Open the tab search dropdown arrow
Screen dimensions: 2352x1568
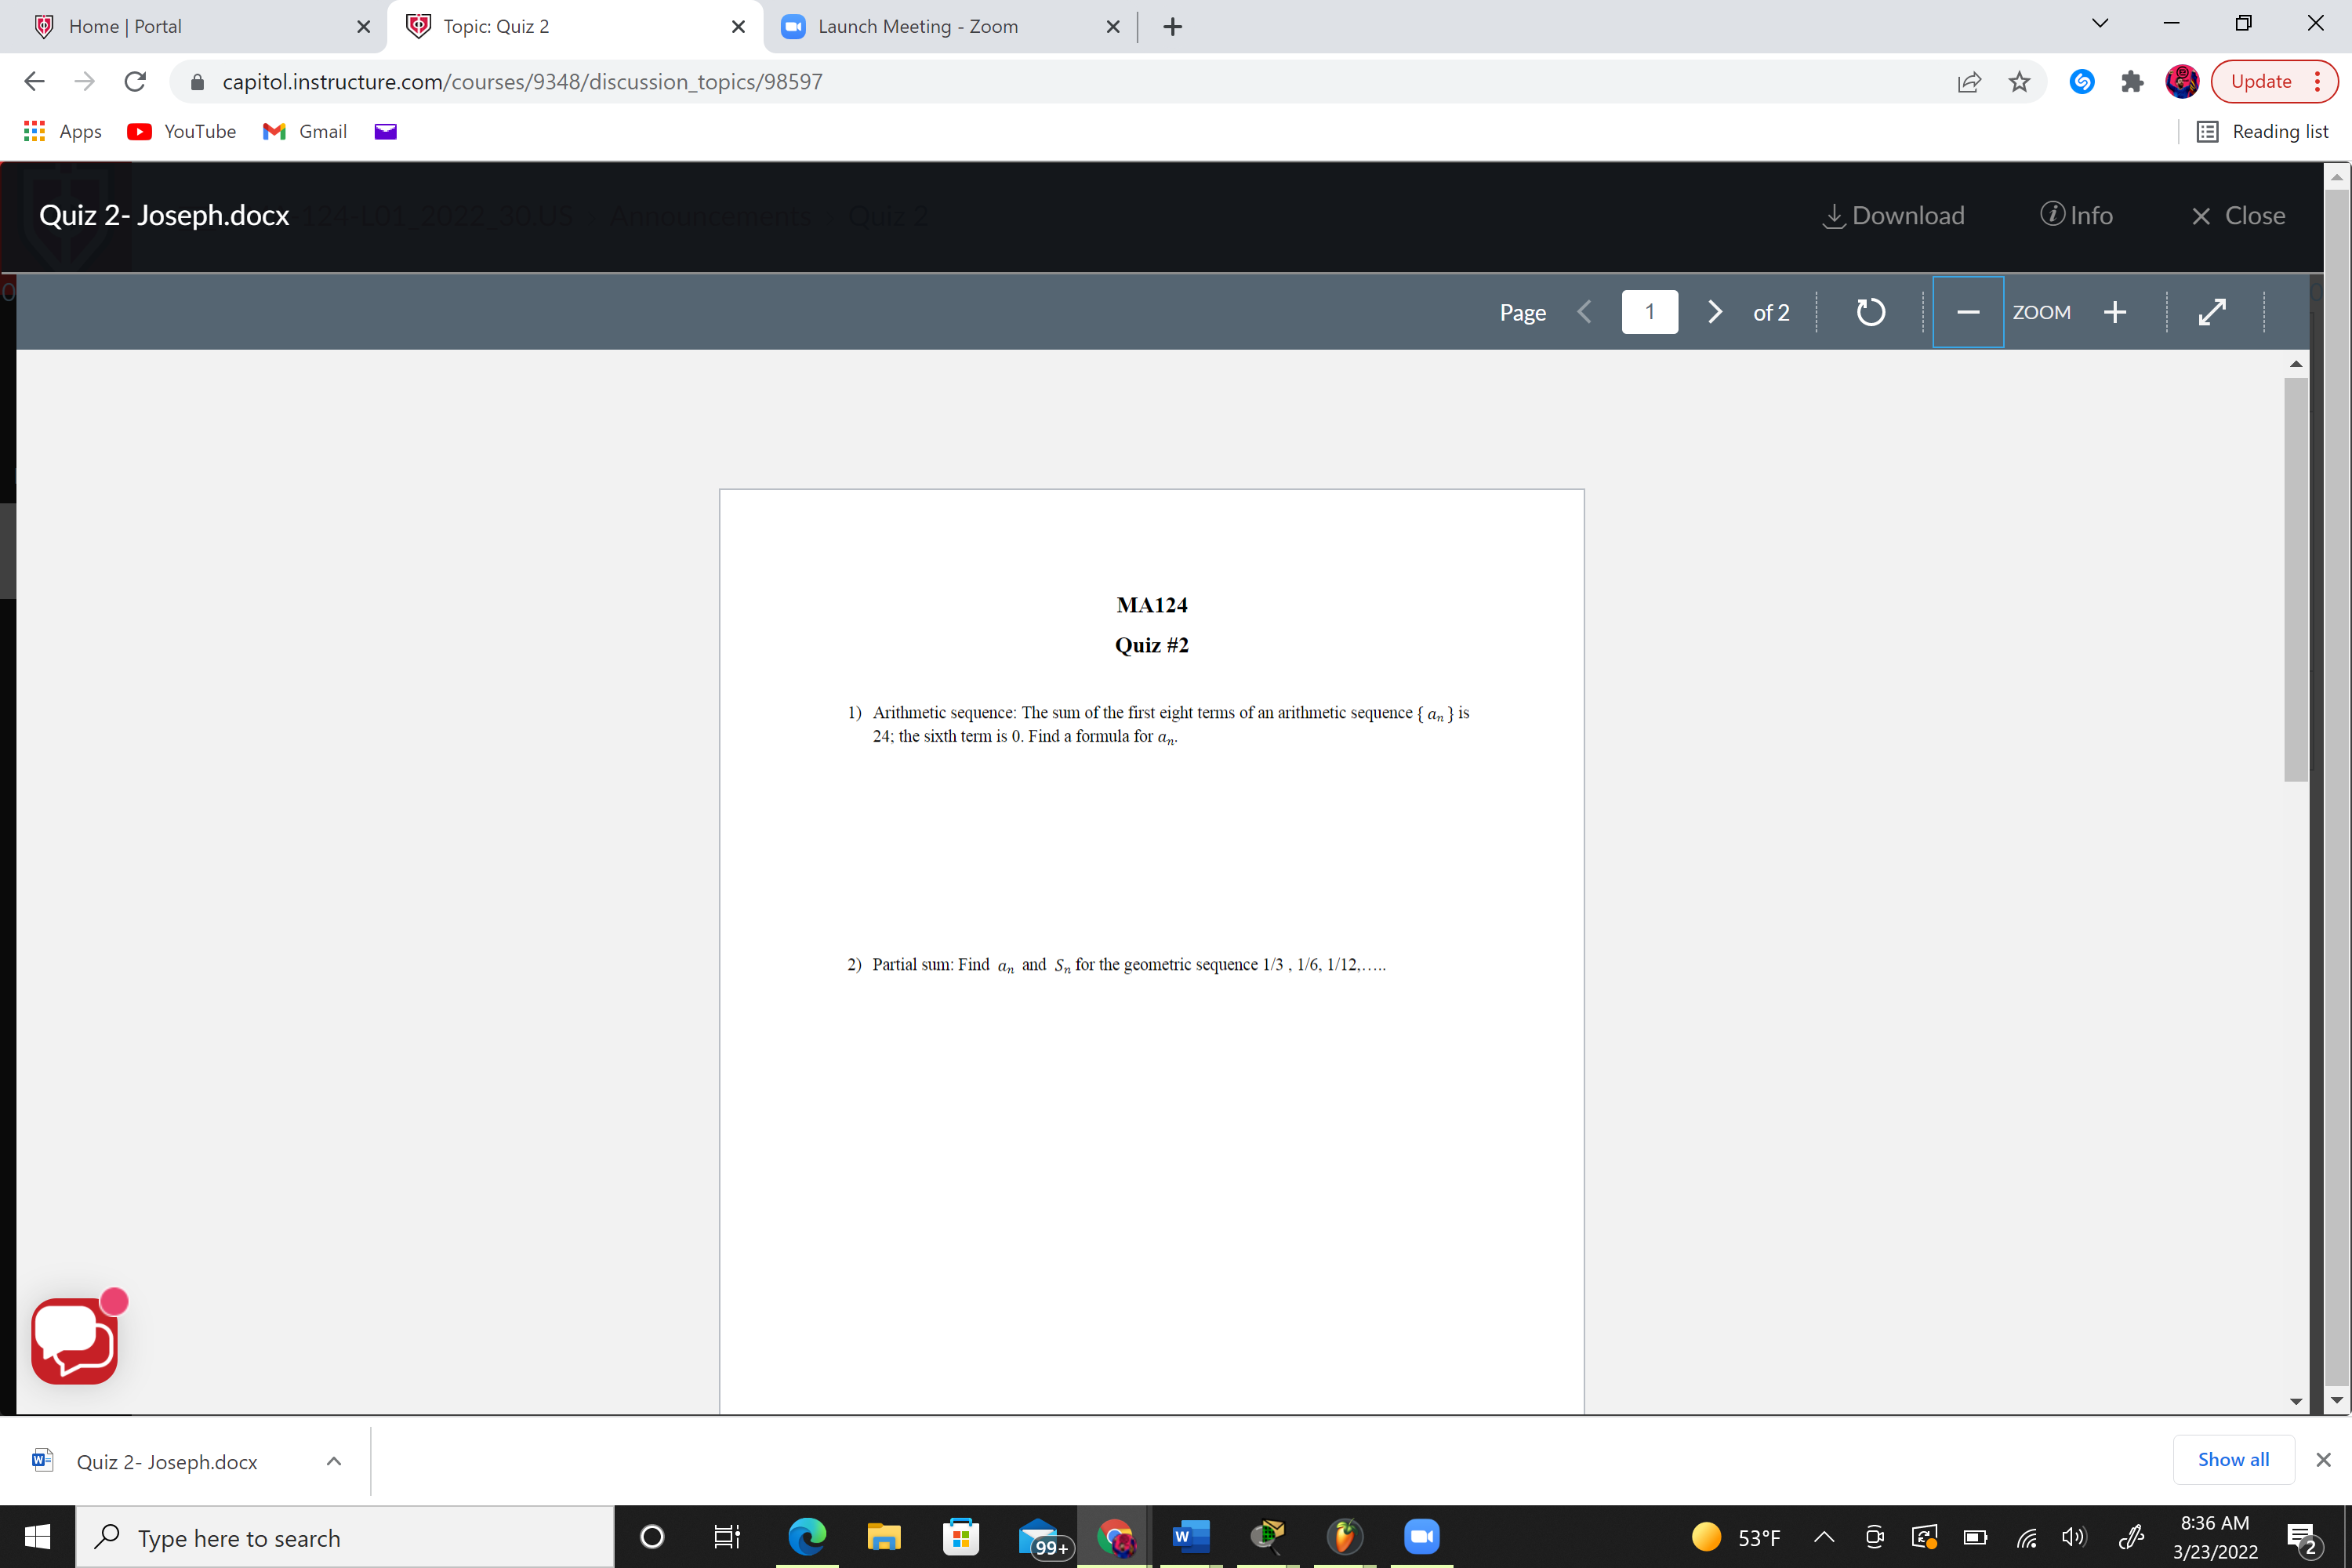tap(2099, 24)
